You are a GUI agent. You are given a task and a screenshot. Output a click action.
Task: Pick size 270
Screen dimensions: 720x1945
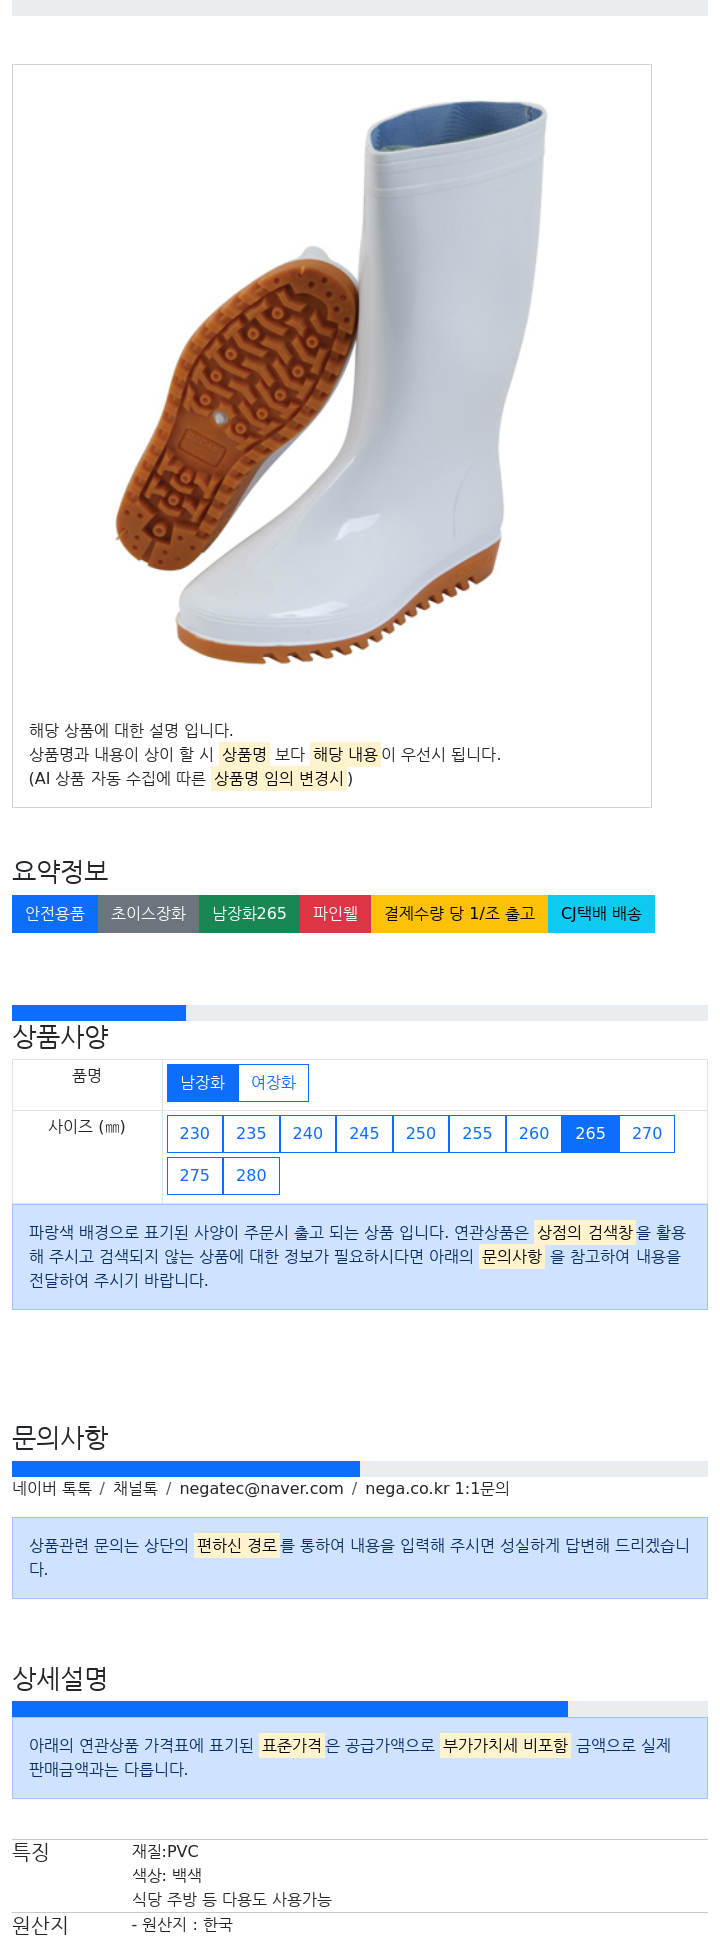point(647,1134)
